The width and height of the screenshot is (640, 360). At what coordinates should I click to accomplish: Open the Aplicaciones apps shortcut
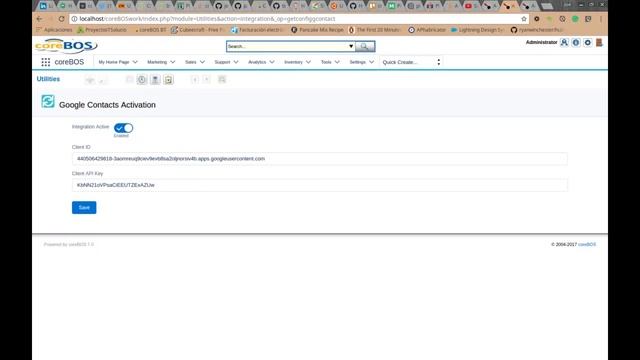pyautogui.click(x=54, y=30)
